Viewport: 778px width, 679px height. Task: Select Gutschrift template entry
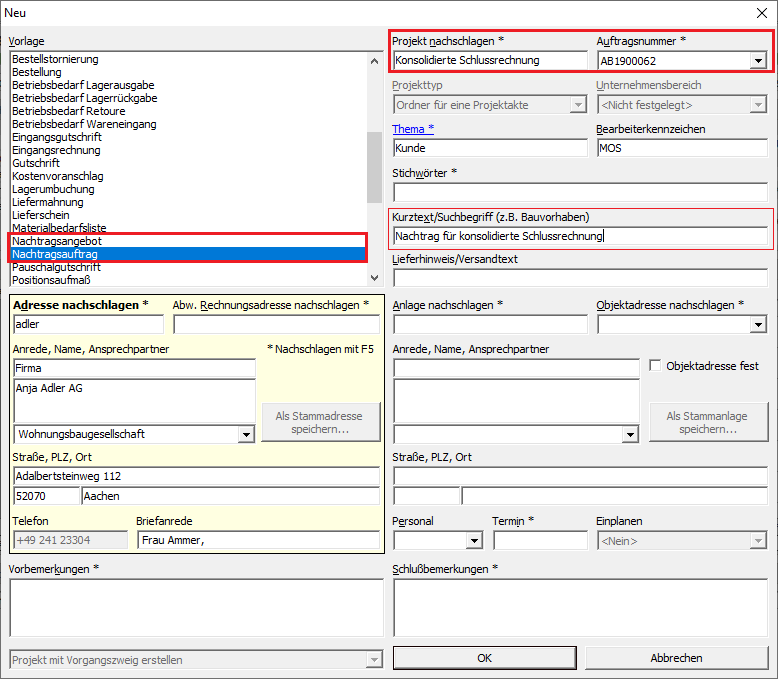(x=36, y=163)
